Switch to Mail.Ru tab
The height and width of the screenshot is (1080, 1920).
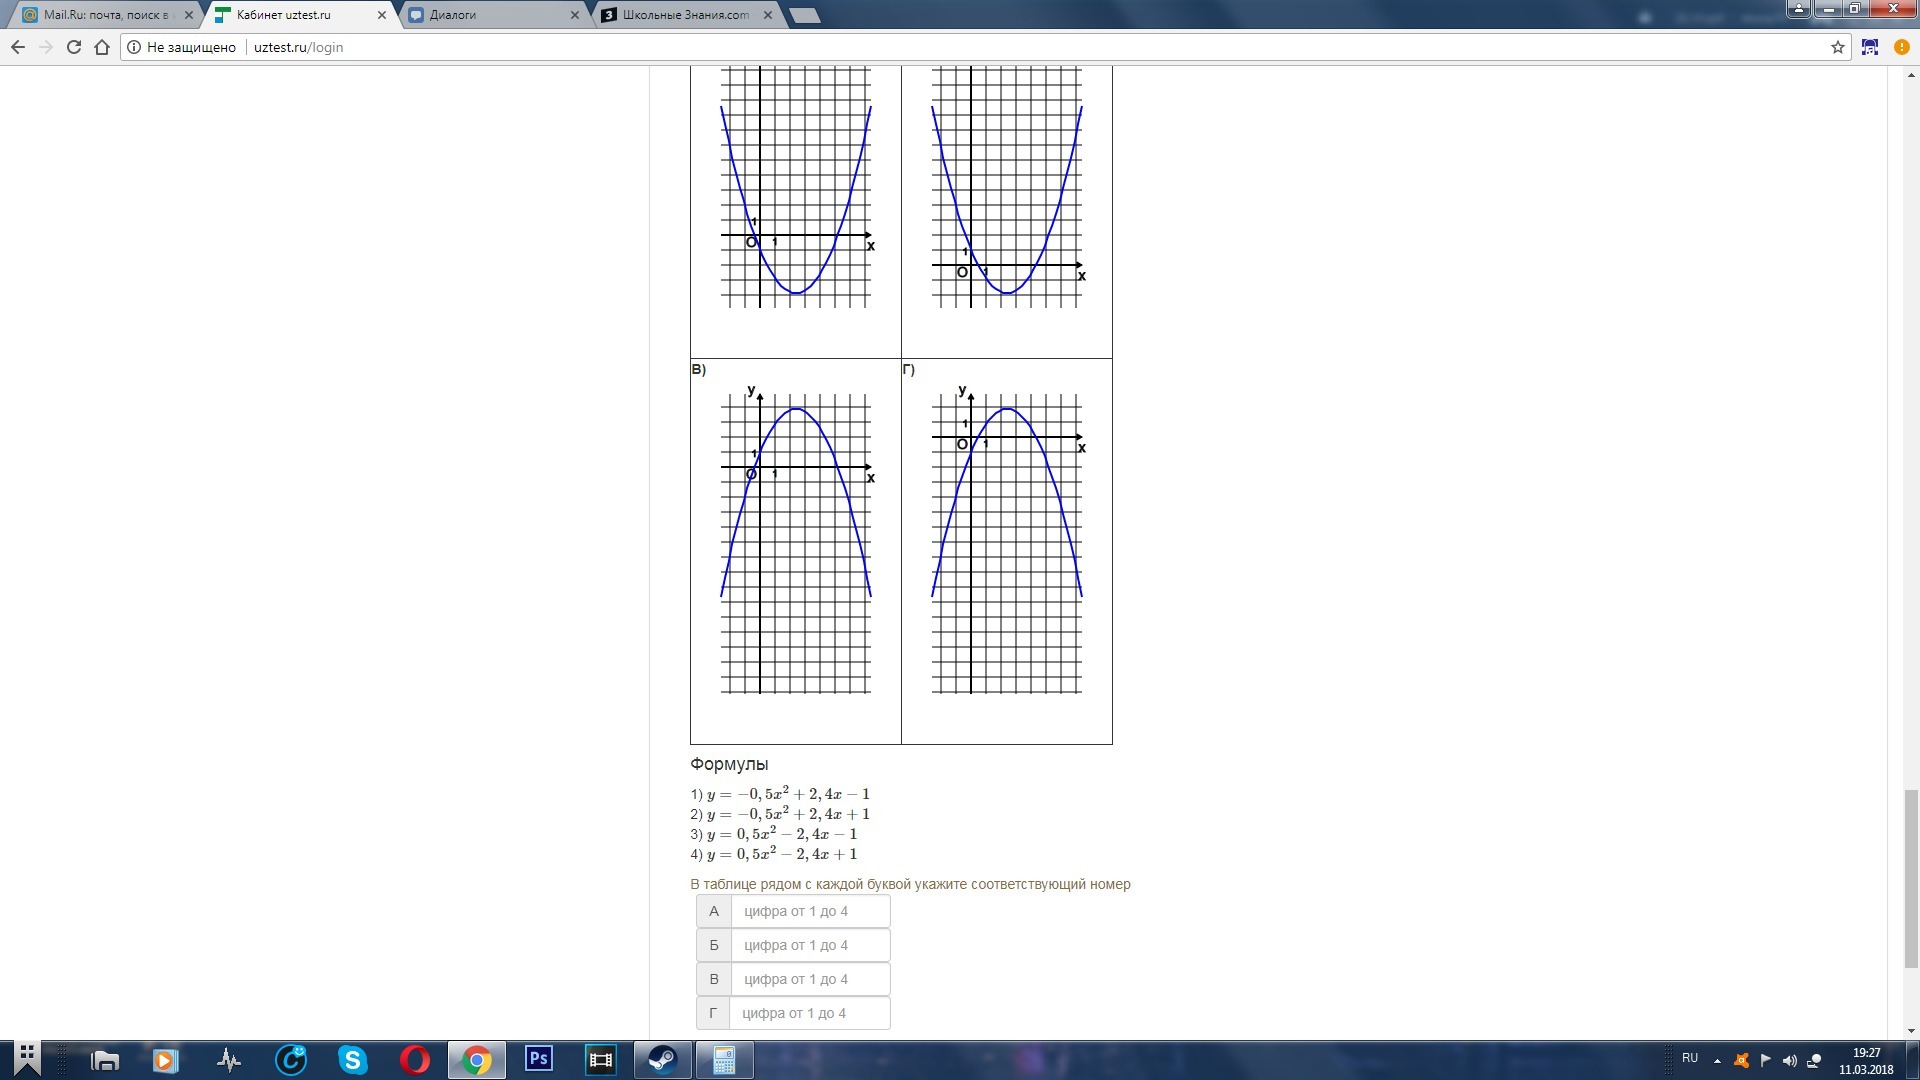(105, 15)
